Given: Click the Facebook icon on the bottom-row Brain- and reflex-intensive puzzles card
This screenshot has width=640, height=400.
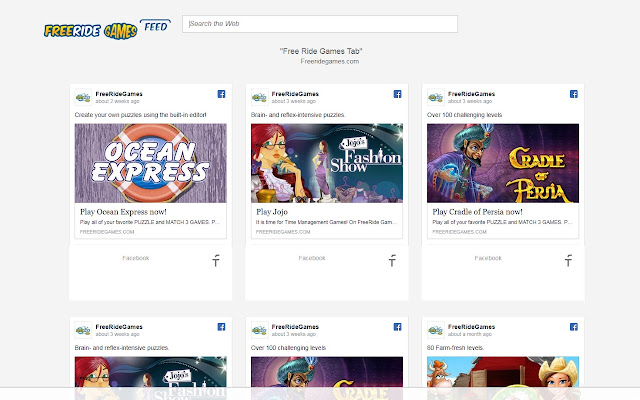Looking at the screenshot, I should click(221, 327).
